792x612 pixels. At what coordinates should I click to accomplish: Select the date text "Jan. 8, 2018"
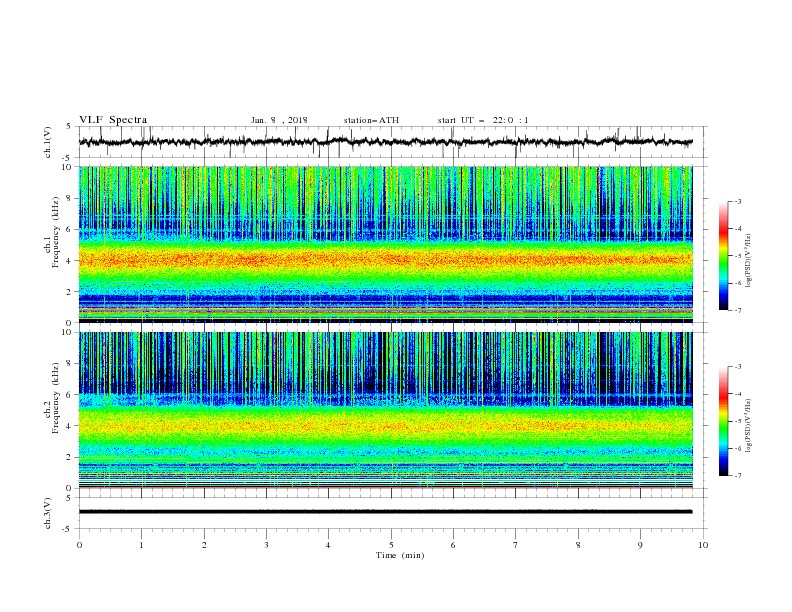(279, 120)
